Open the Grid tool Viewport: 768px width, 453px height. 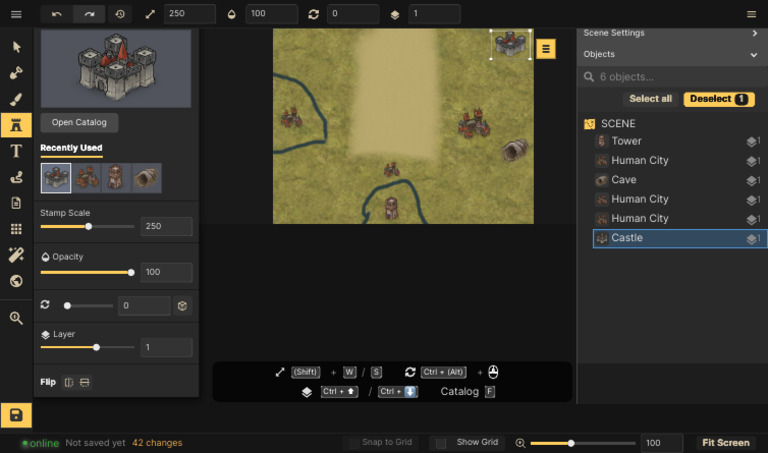pos(16,229)
